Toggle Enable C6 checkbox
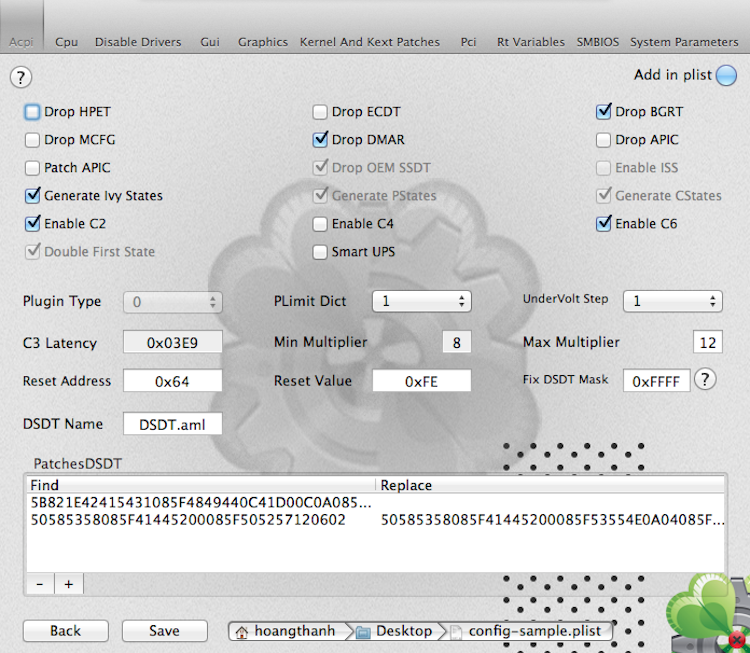750x653 pixels. [604, 223]
